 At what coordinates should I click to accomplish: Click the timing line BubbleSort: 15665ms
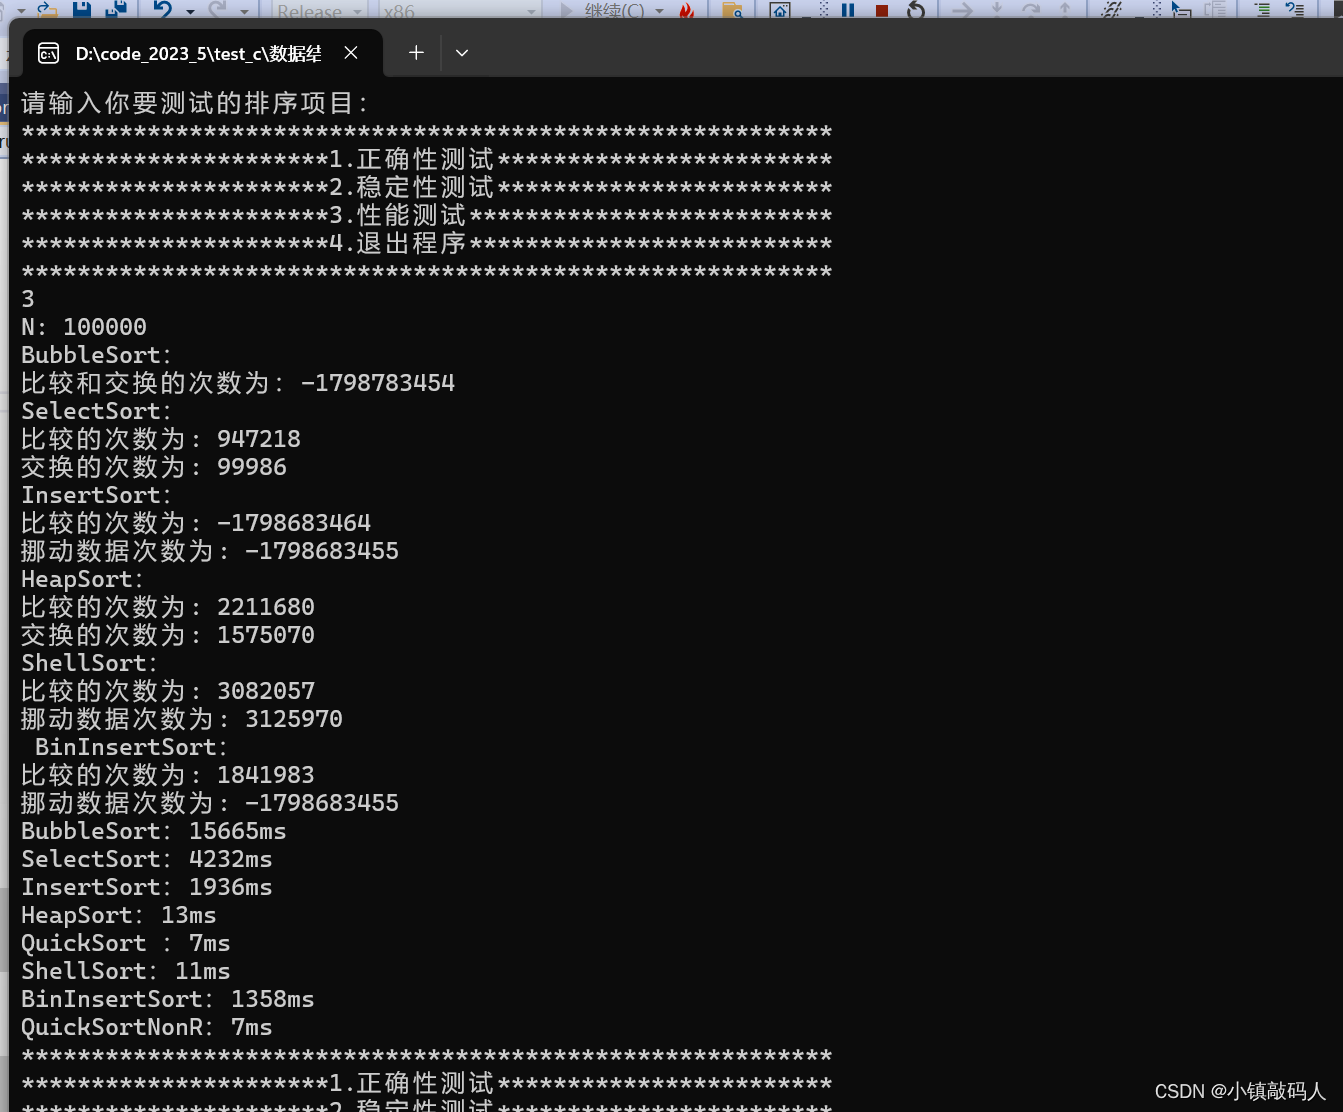tap(154, 831)
